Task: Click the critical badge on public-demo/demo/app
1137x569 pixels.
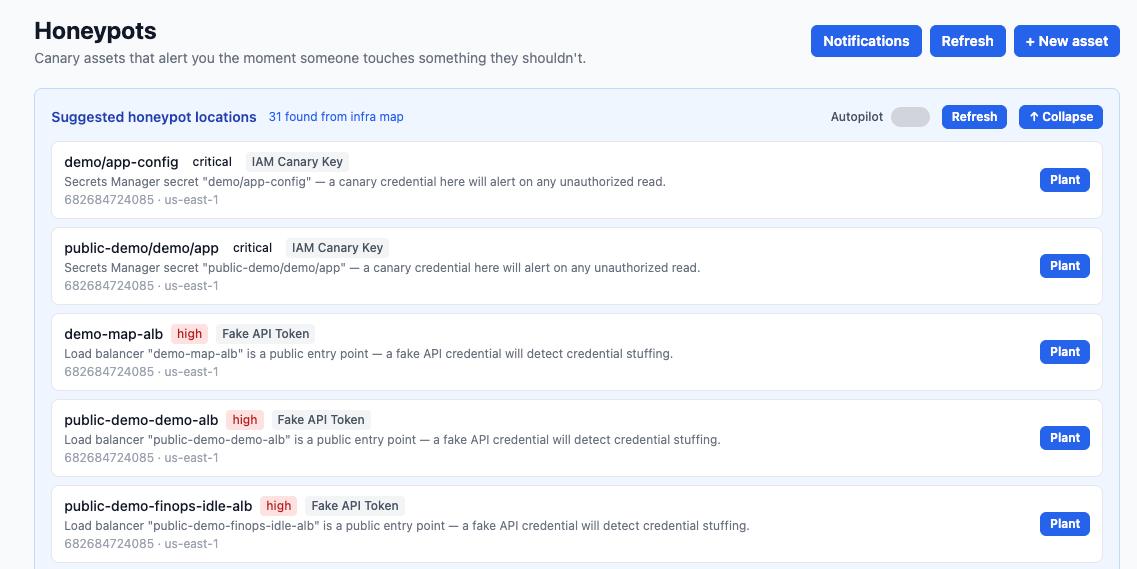Action: (x=252, y=248)
